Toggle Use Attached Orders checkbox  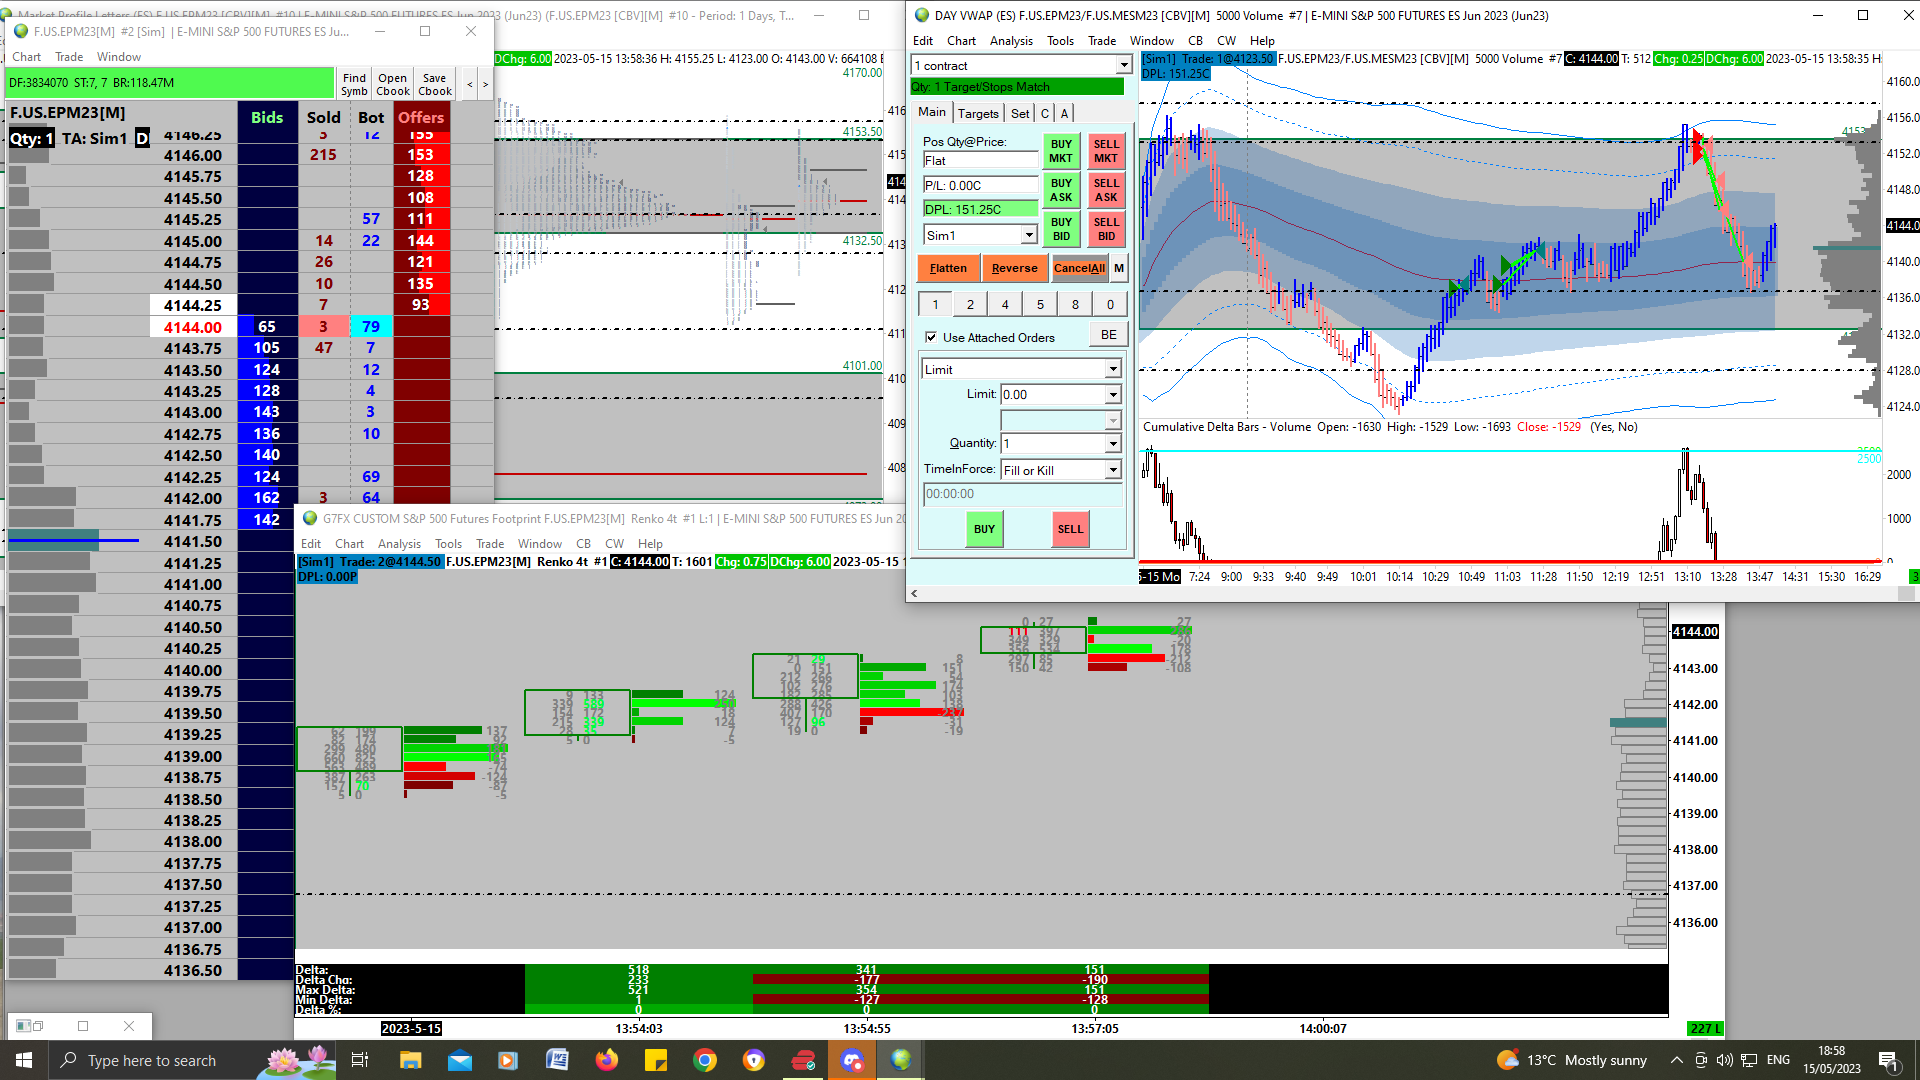(x=931, y=338)
